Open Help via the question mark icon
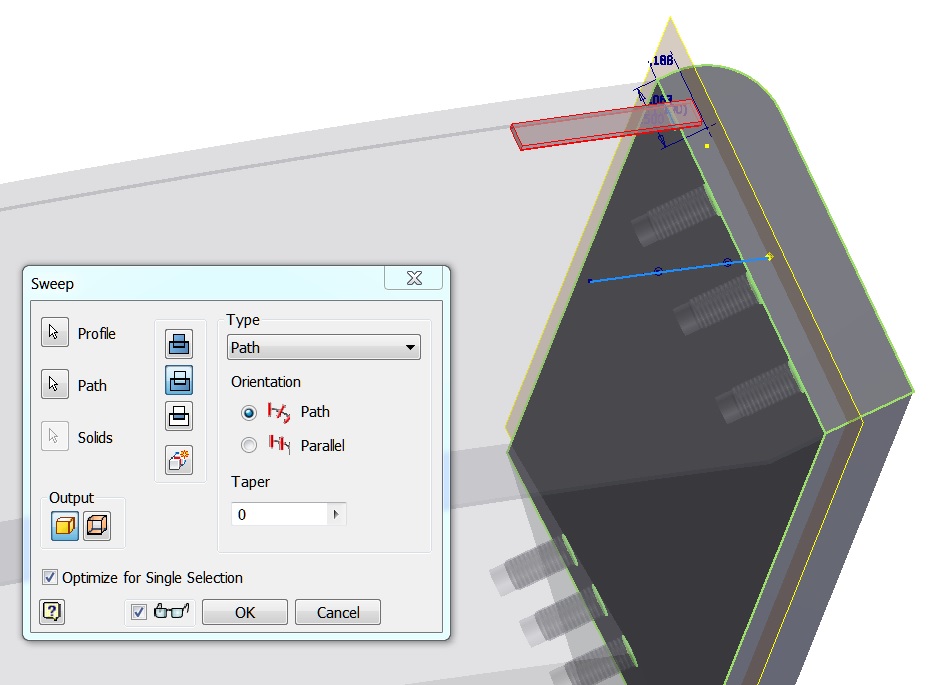This screenshot has height=685, width=935. coord(51,611)
